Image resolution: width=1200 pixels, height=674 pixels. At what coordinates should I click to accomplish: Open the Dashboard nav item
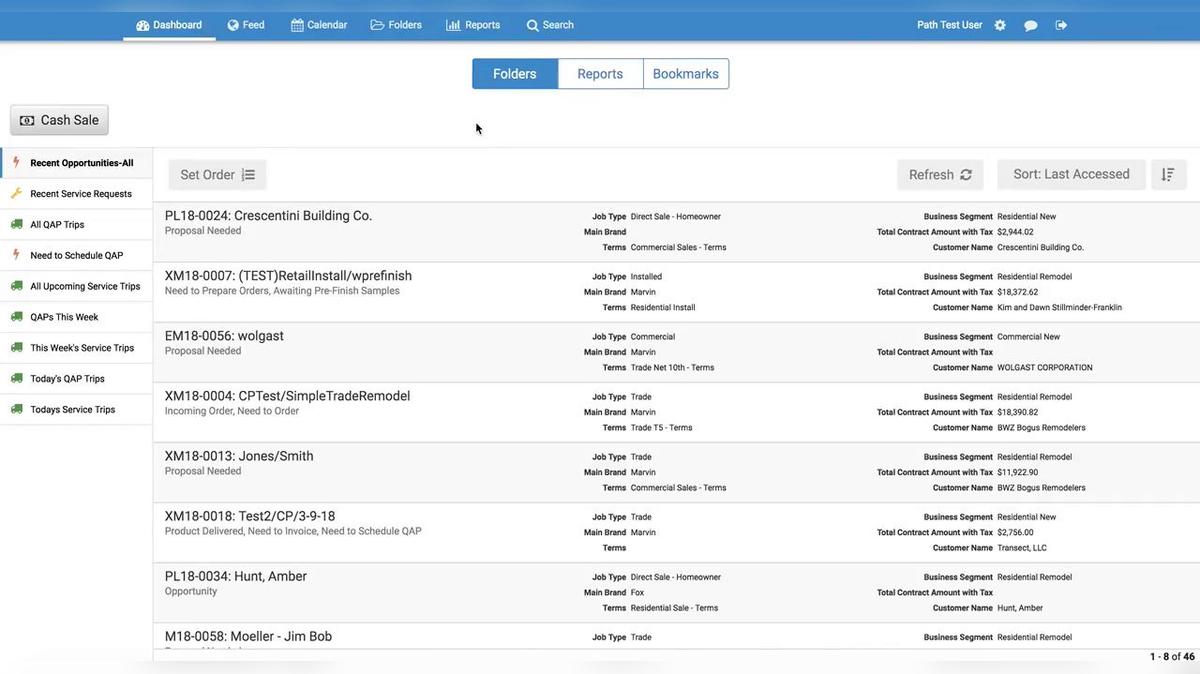[169, 25]
